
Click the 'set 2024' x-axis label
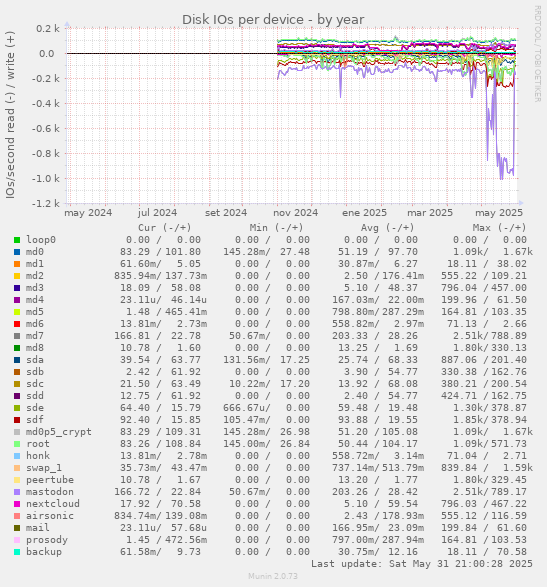(226, 213)
